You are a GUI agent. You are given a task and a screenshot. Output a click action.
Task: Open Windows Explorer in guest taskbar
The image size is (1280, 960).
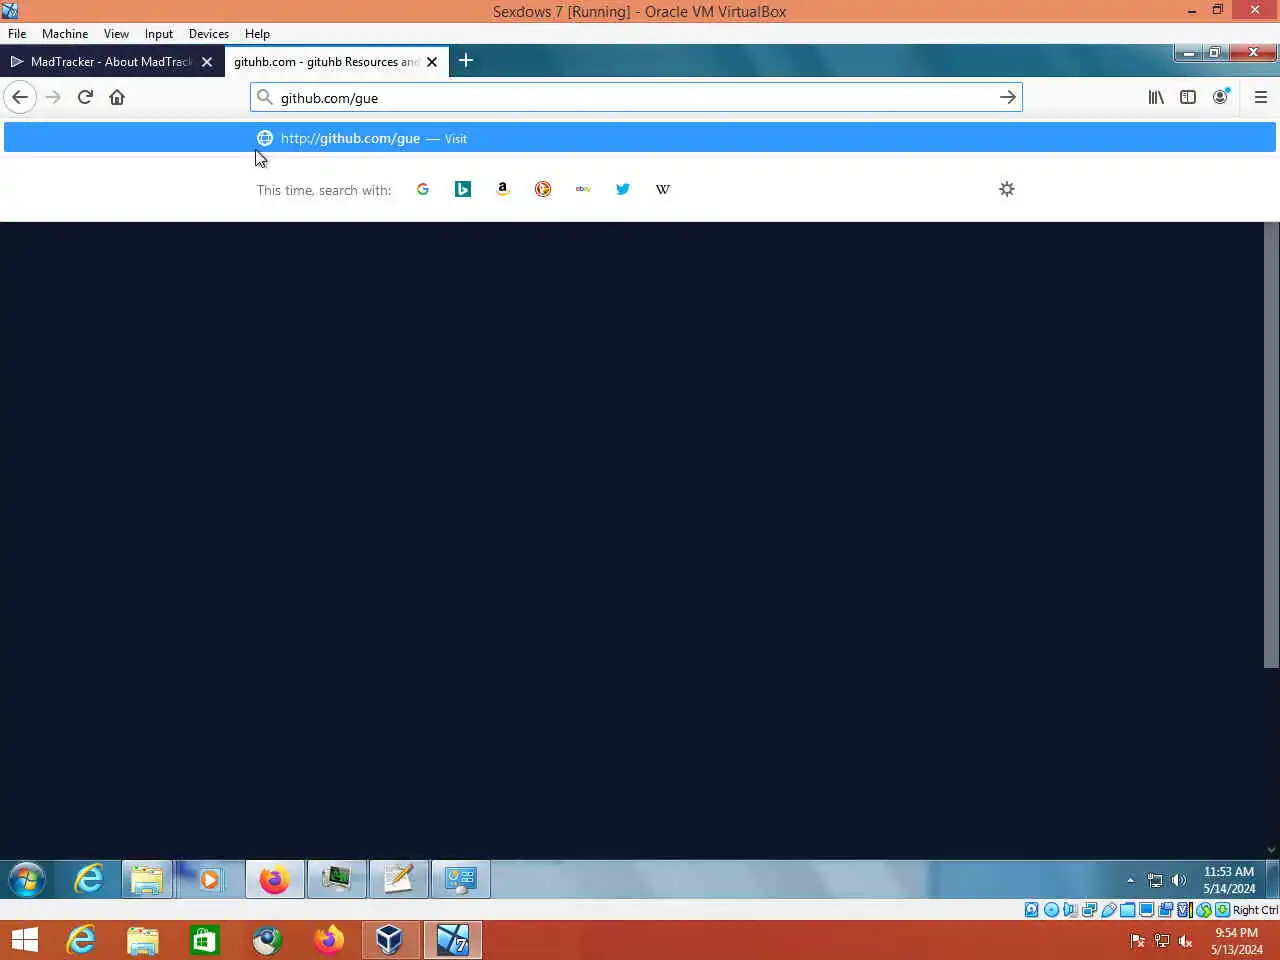click(147, 880)
